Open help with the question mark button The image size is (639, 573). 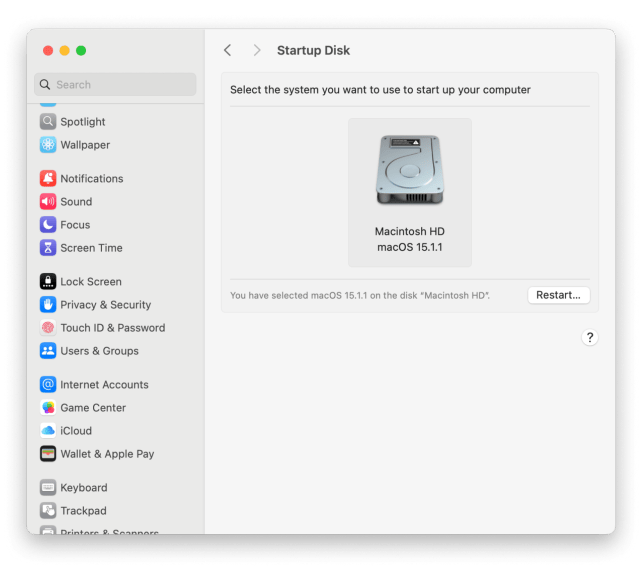point(589,337)
